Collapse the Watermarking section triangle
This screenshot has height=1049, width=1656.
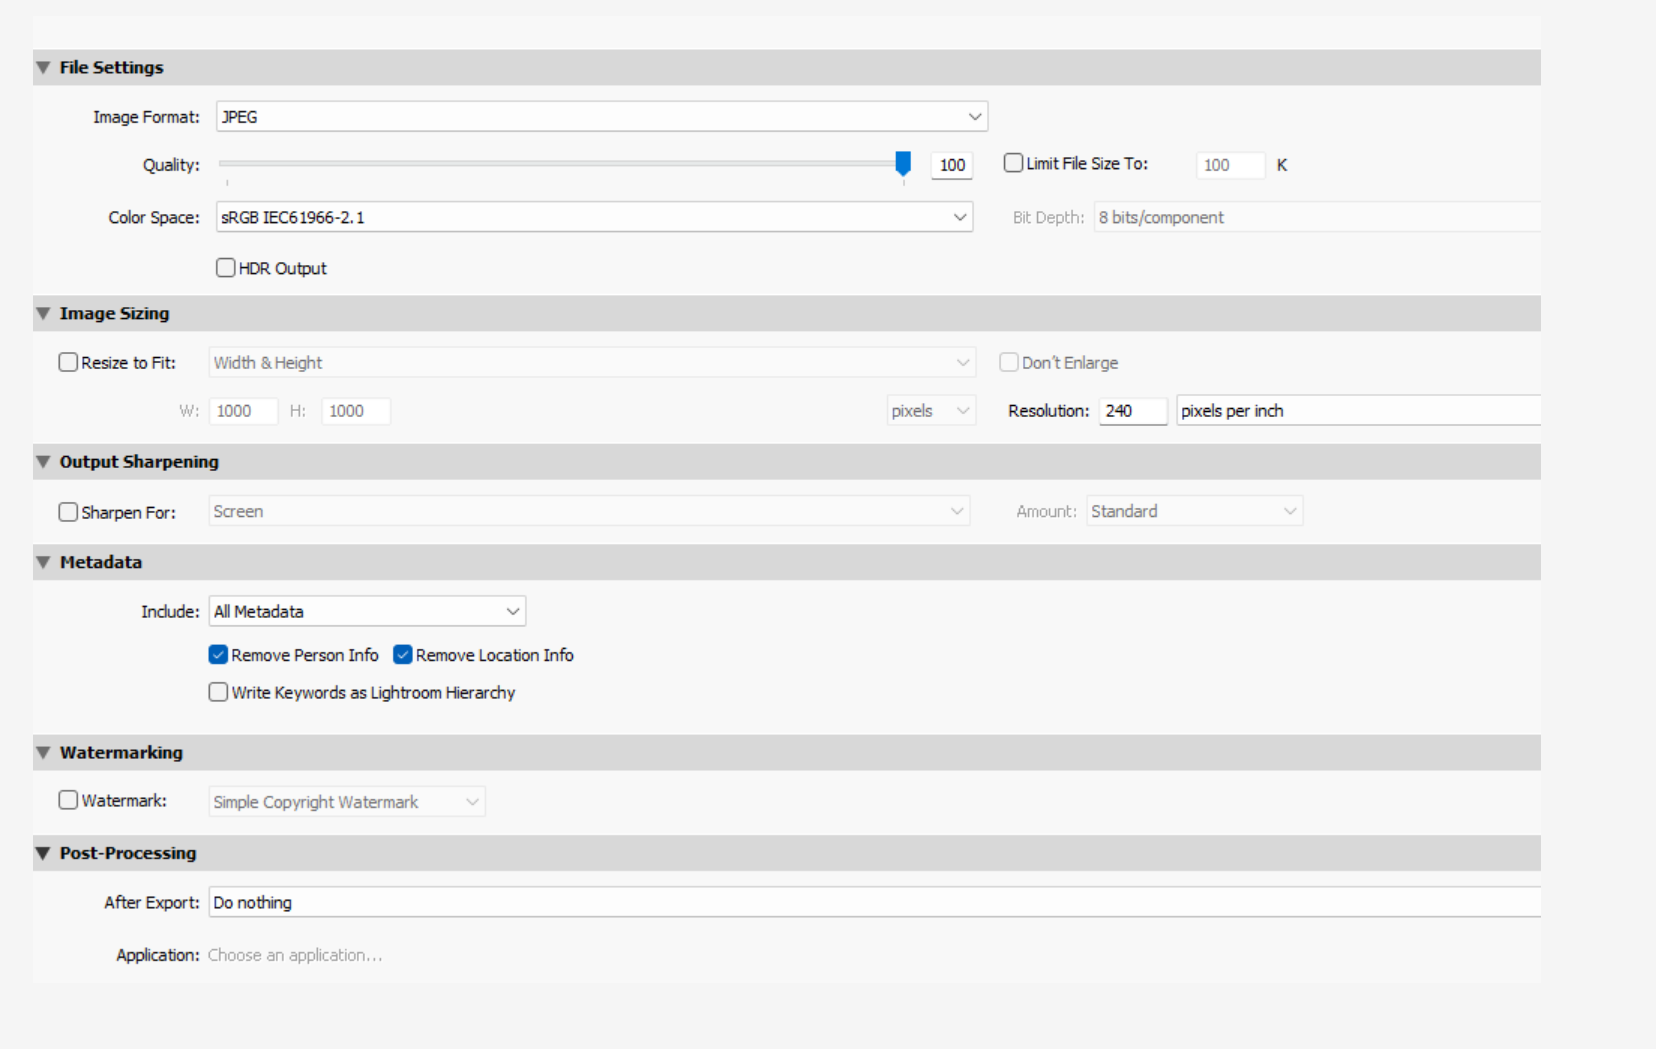[x=43, y=753]
